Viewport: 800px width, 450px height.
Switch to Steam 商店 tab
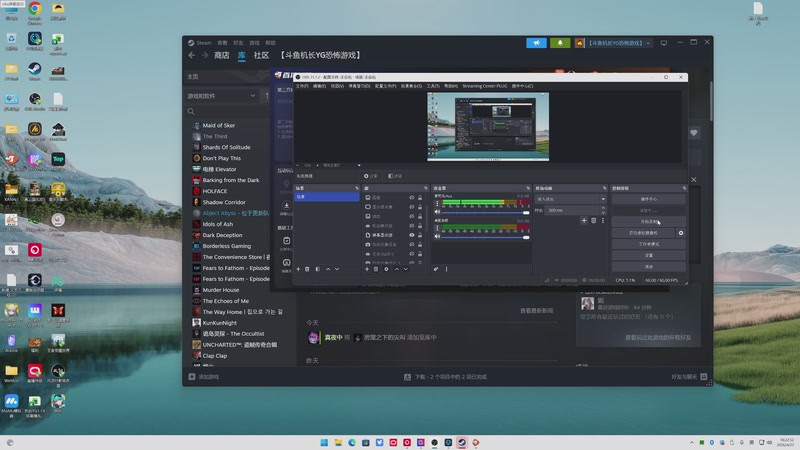pyautogui.click(x=221, y=55)
